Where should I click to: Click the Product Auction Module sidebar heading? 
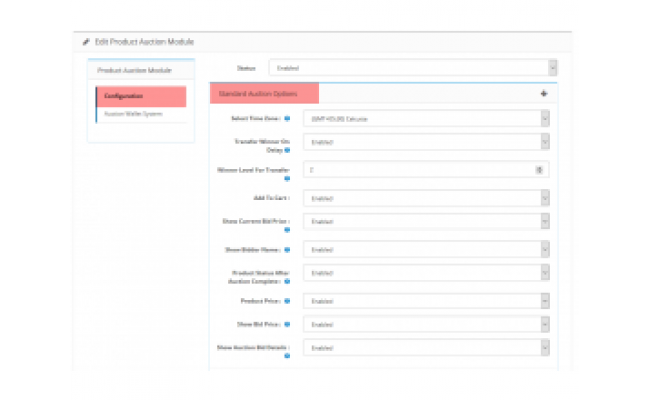pos(134,70)
